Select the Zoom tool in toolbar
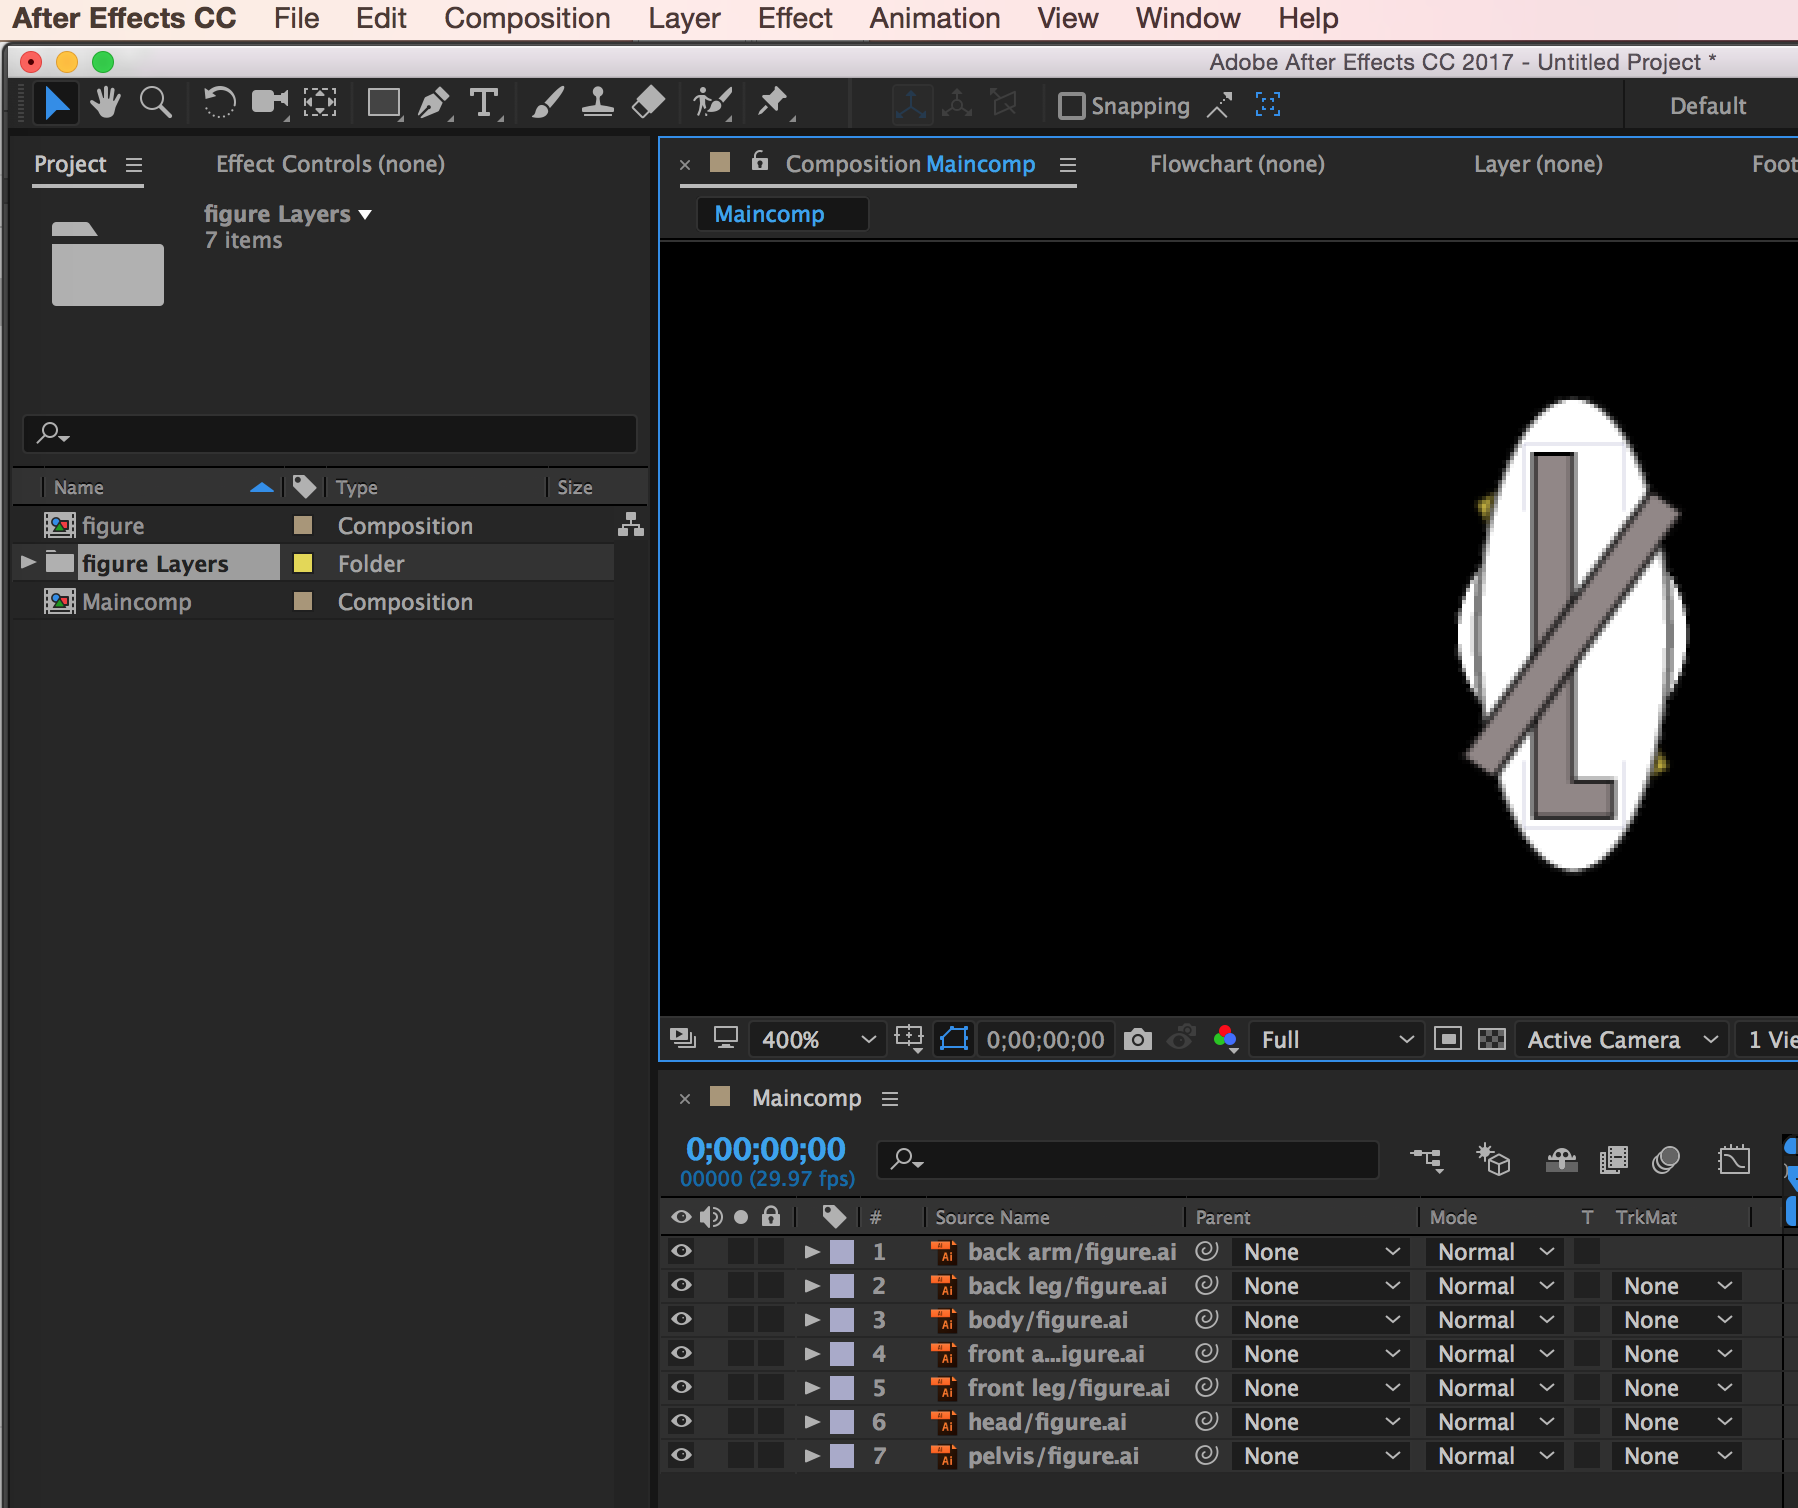The width and height of the screenshot is (1798, 1508). point(155,103)
